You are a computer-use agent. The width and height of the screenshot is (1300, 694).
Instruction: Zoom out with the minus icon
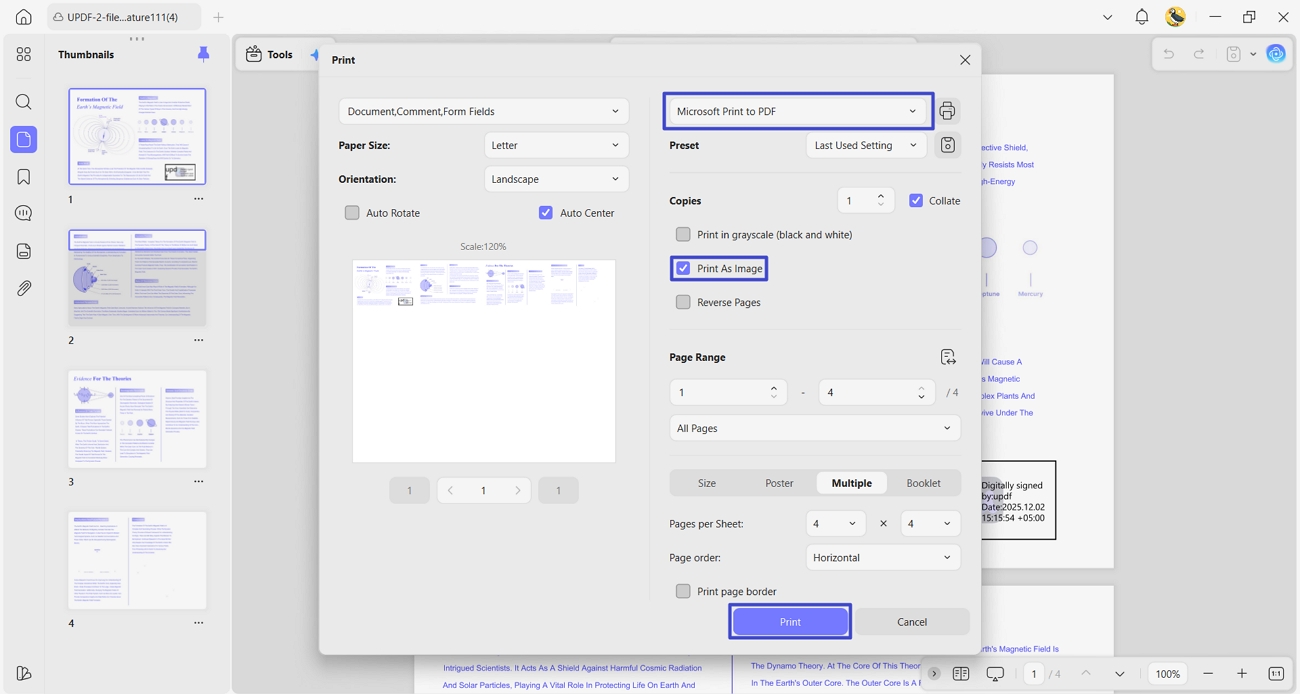[1208, 674]
